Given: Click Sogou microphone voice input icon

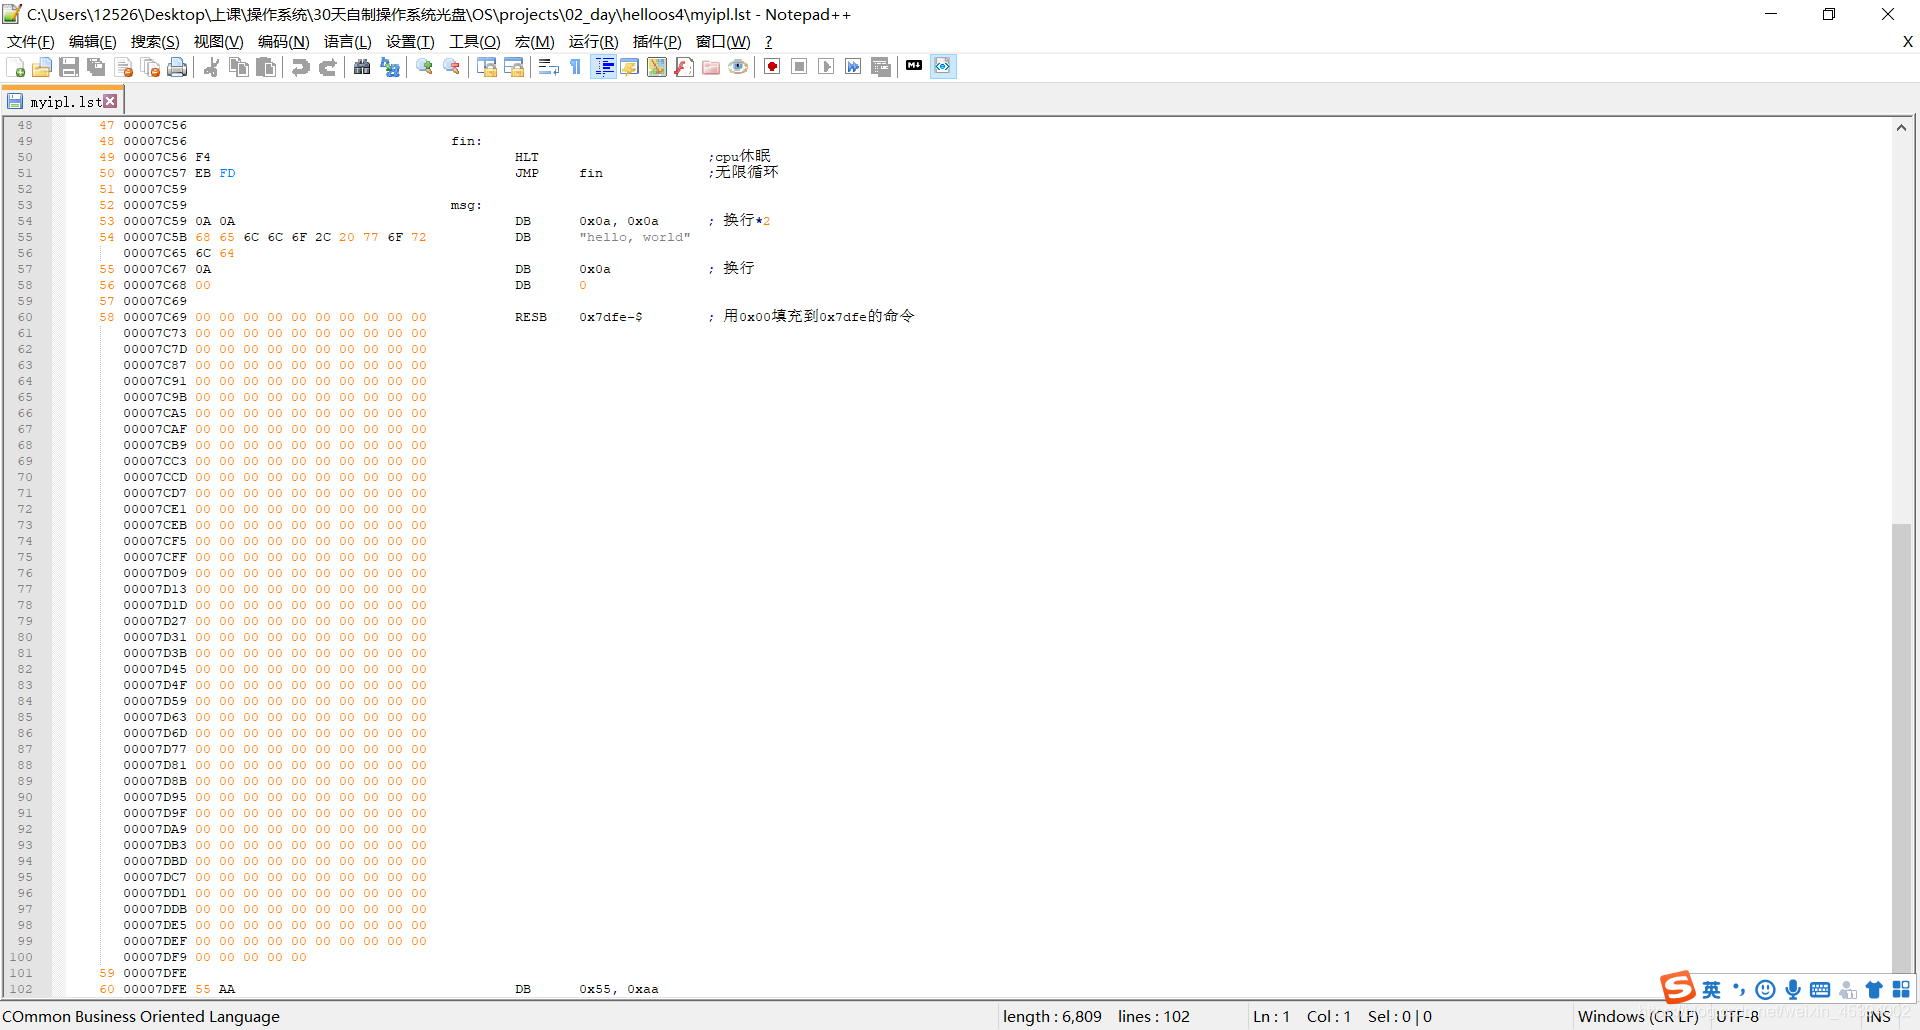Looking at the screenshot, I should (x=1793, y=989).
